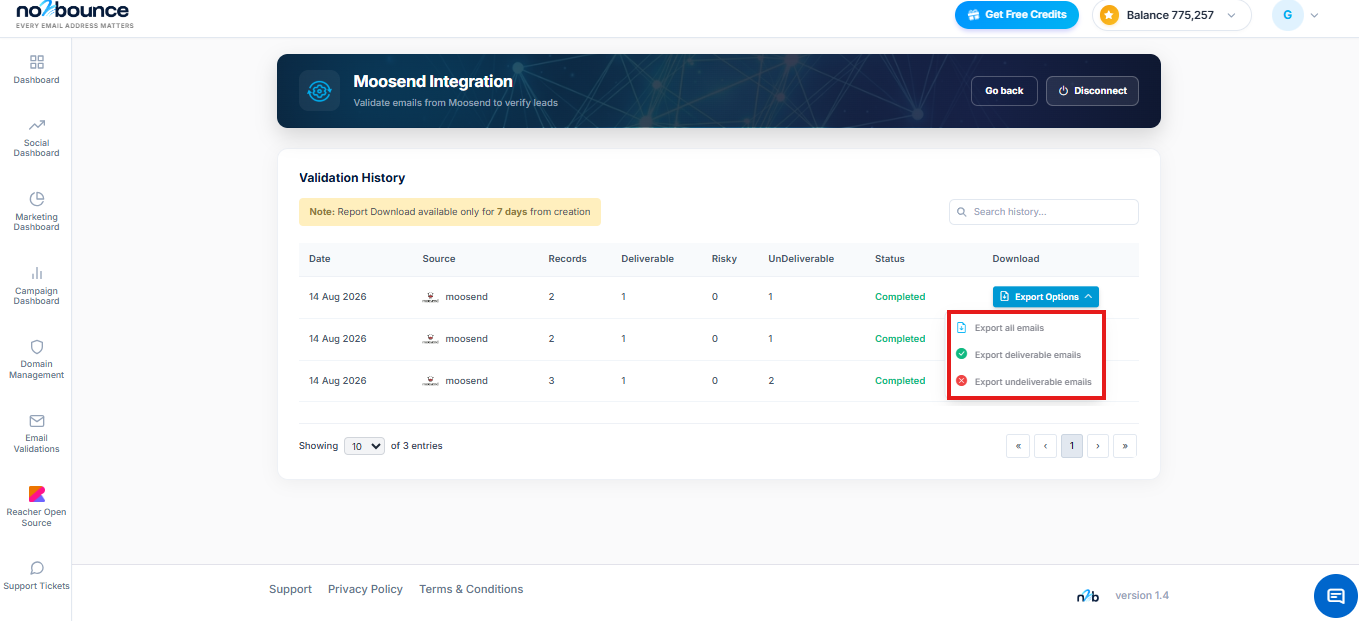The width and height of the screenshot is (1359, 621).
Task: Click the file icon beside Export all emails
Action: click(x=961, y=328)
